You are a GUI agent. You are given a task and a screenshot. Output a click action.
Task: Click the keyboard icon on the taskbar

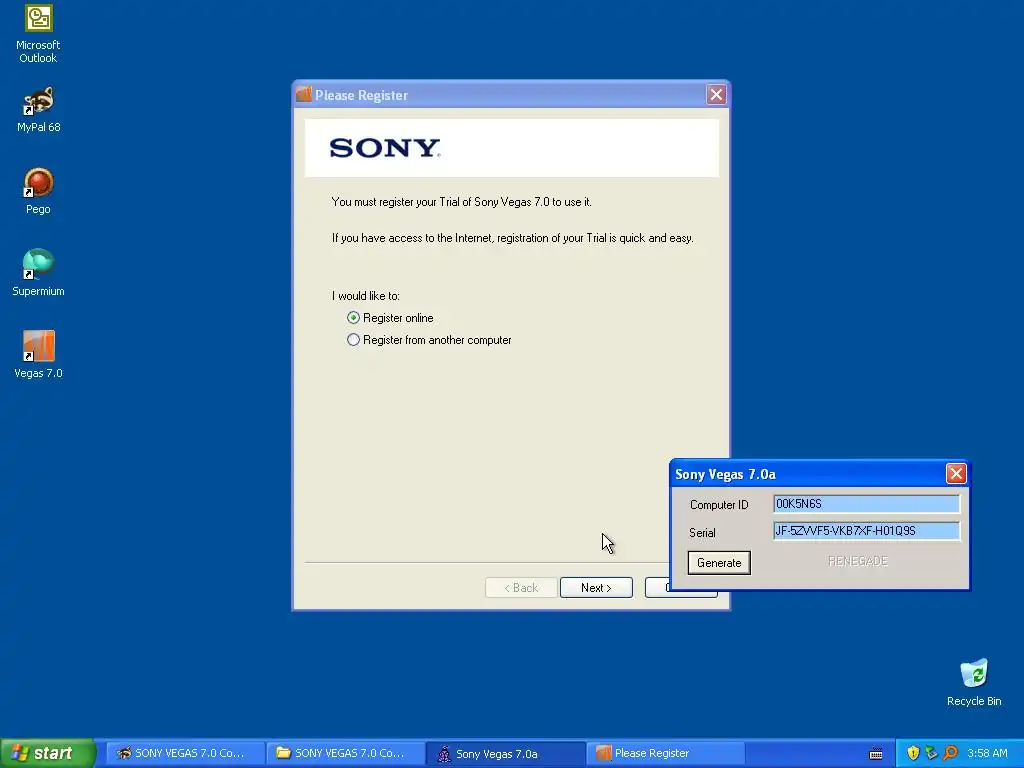click(x=876, y=754)
